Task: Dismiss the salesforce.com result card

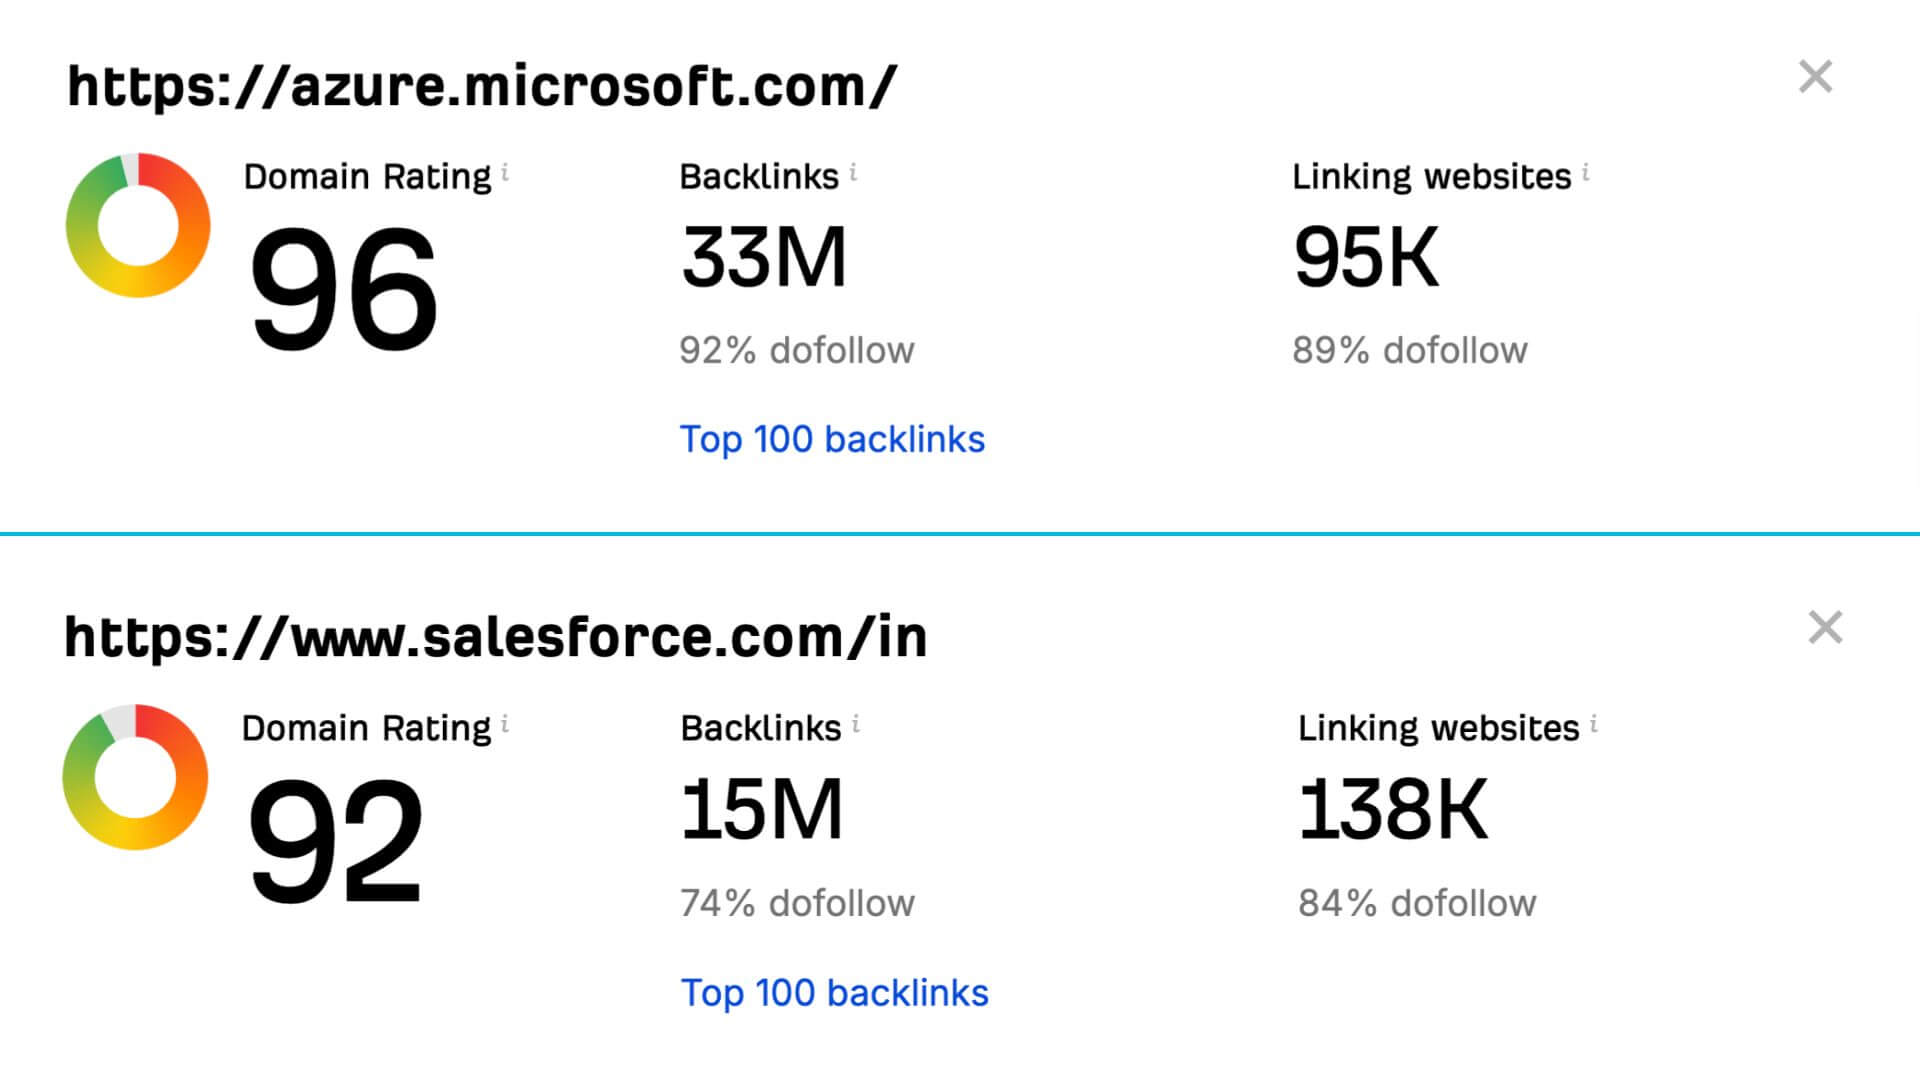Action: 1827,625
